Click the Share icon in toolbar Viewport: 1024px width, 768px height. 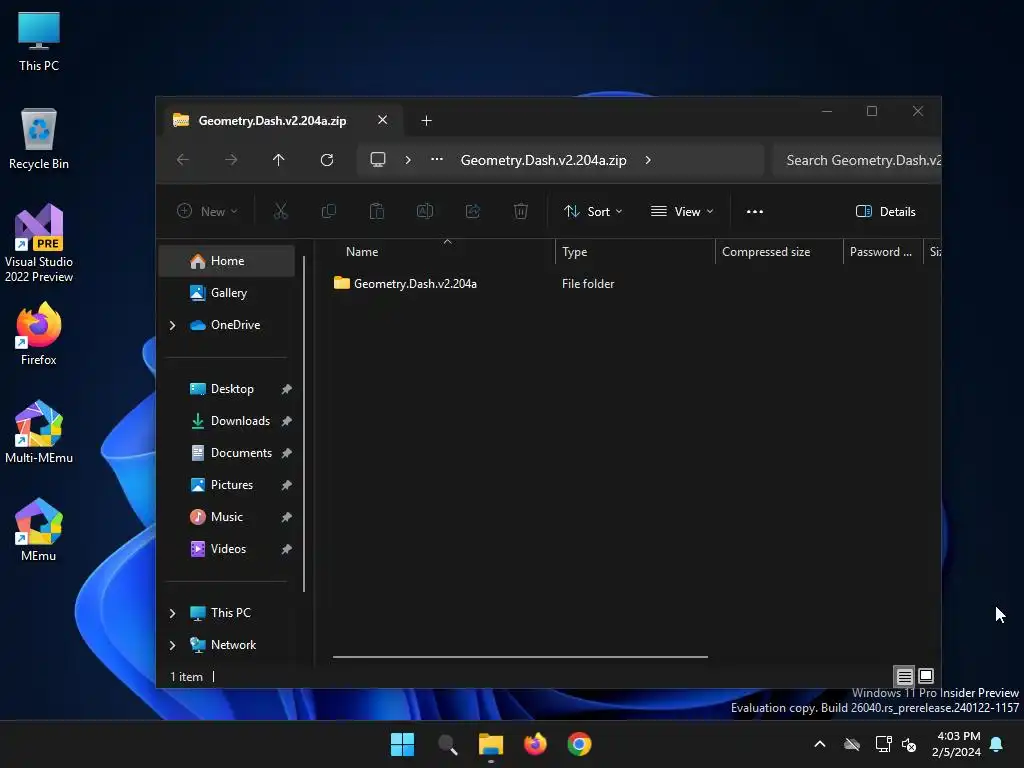(473, 211)
